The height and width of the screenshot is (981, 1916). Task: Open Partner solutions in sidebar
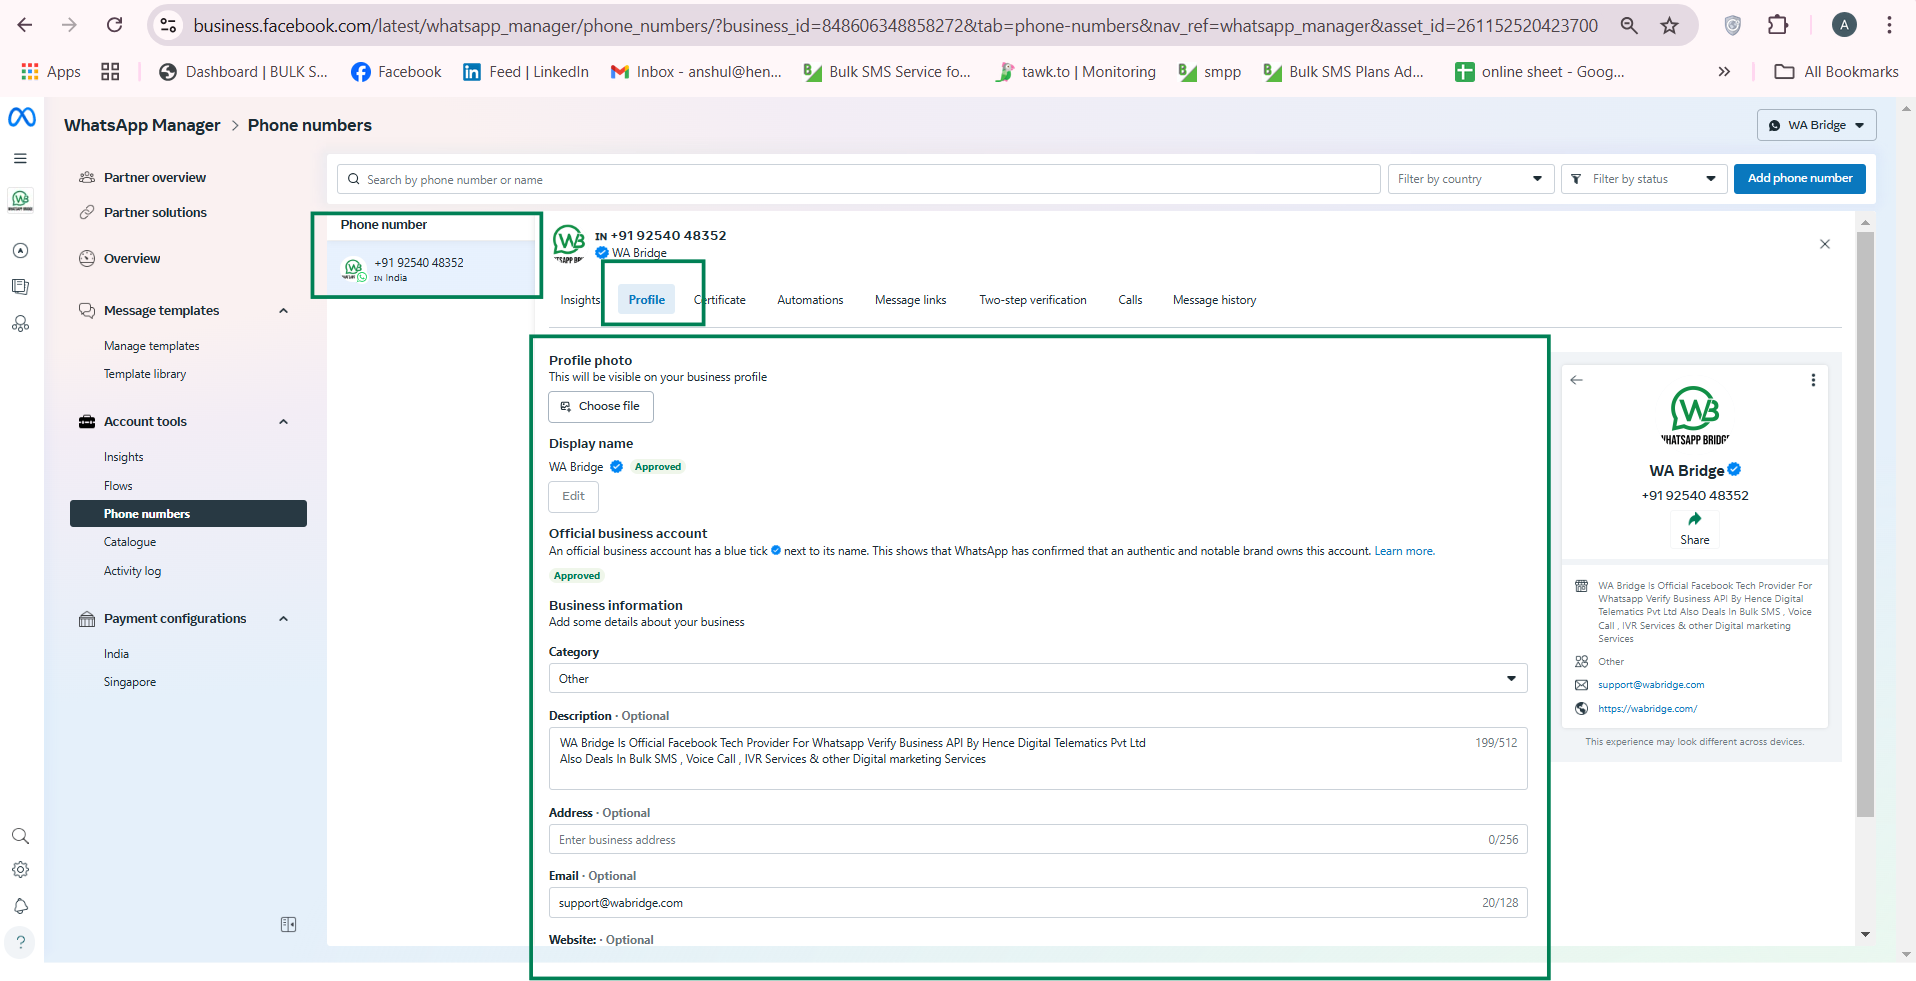[155, 212]
